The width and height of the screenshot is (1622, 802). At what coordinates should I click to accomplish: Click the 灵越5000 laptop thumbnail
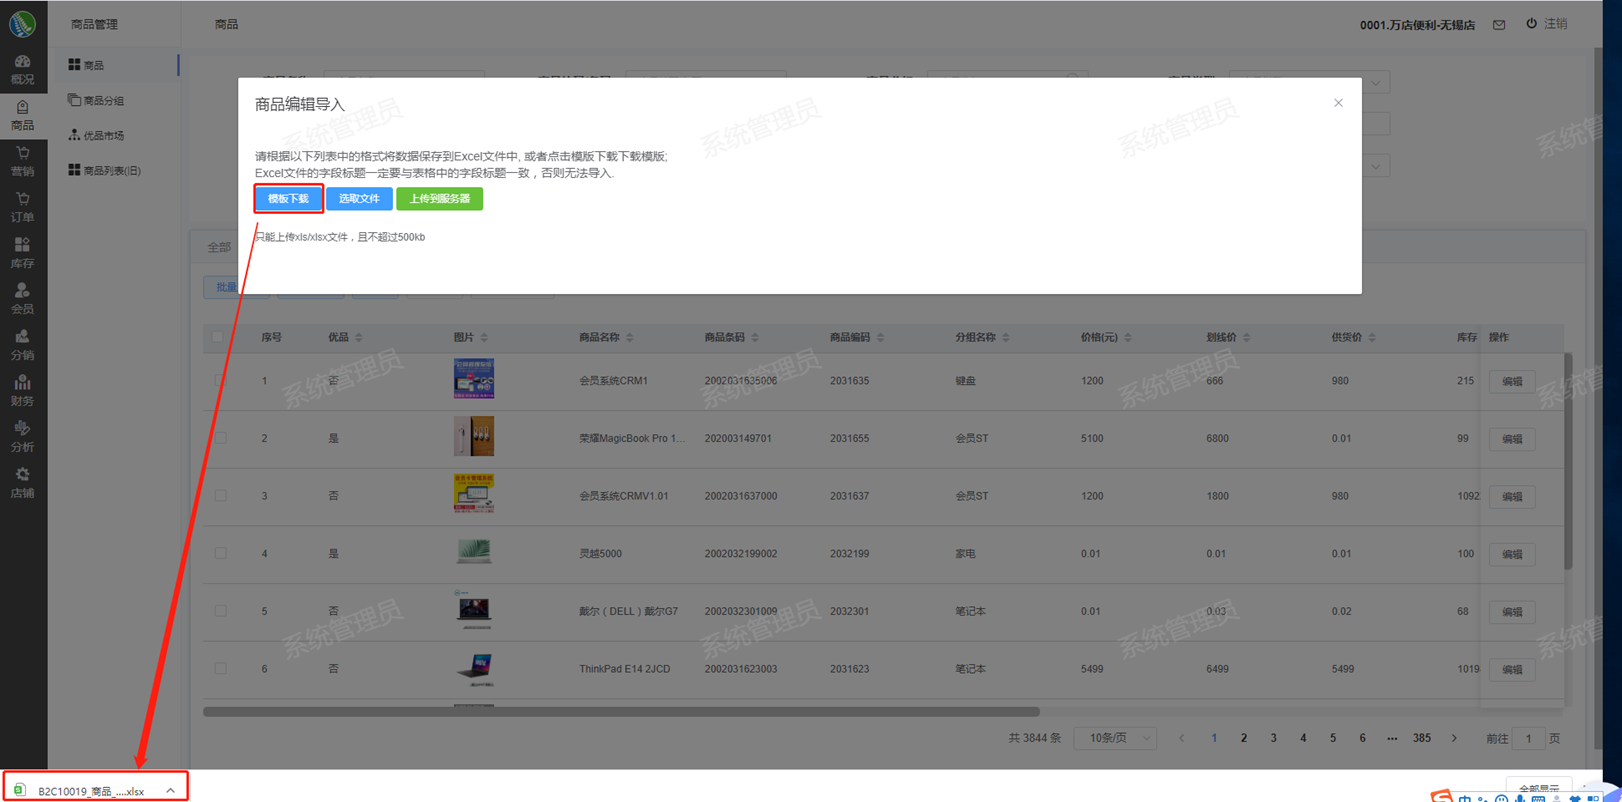pos(474,551)
